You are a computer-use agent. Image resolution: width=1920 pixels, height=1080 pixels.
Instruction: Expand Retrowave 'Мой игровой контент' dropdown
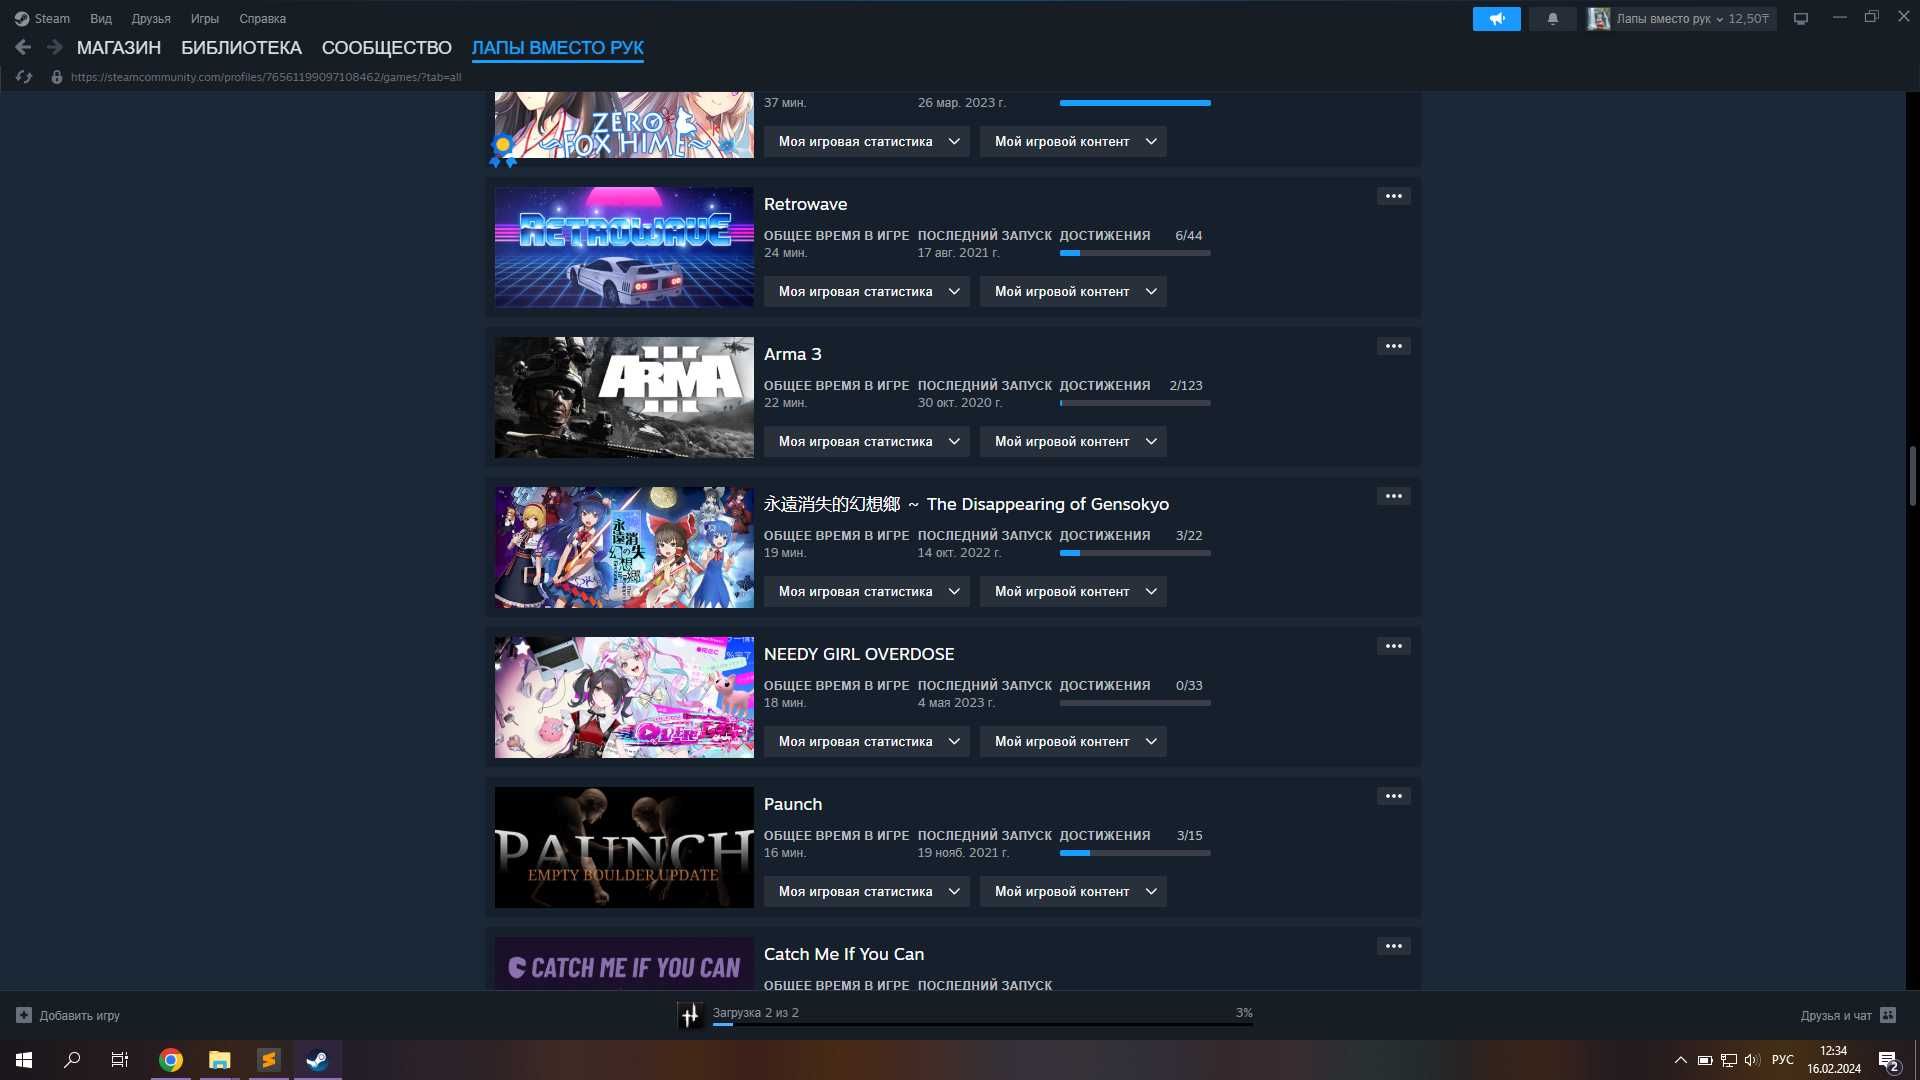[1073, 292]
